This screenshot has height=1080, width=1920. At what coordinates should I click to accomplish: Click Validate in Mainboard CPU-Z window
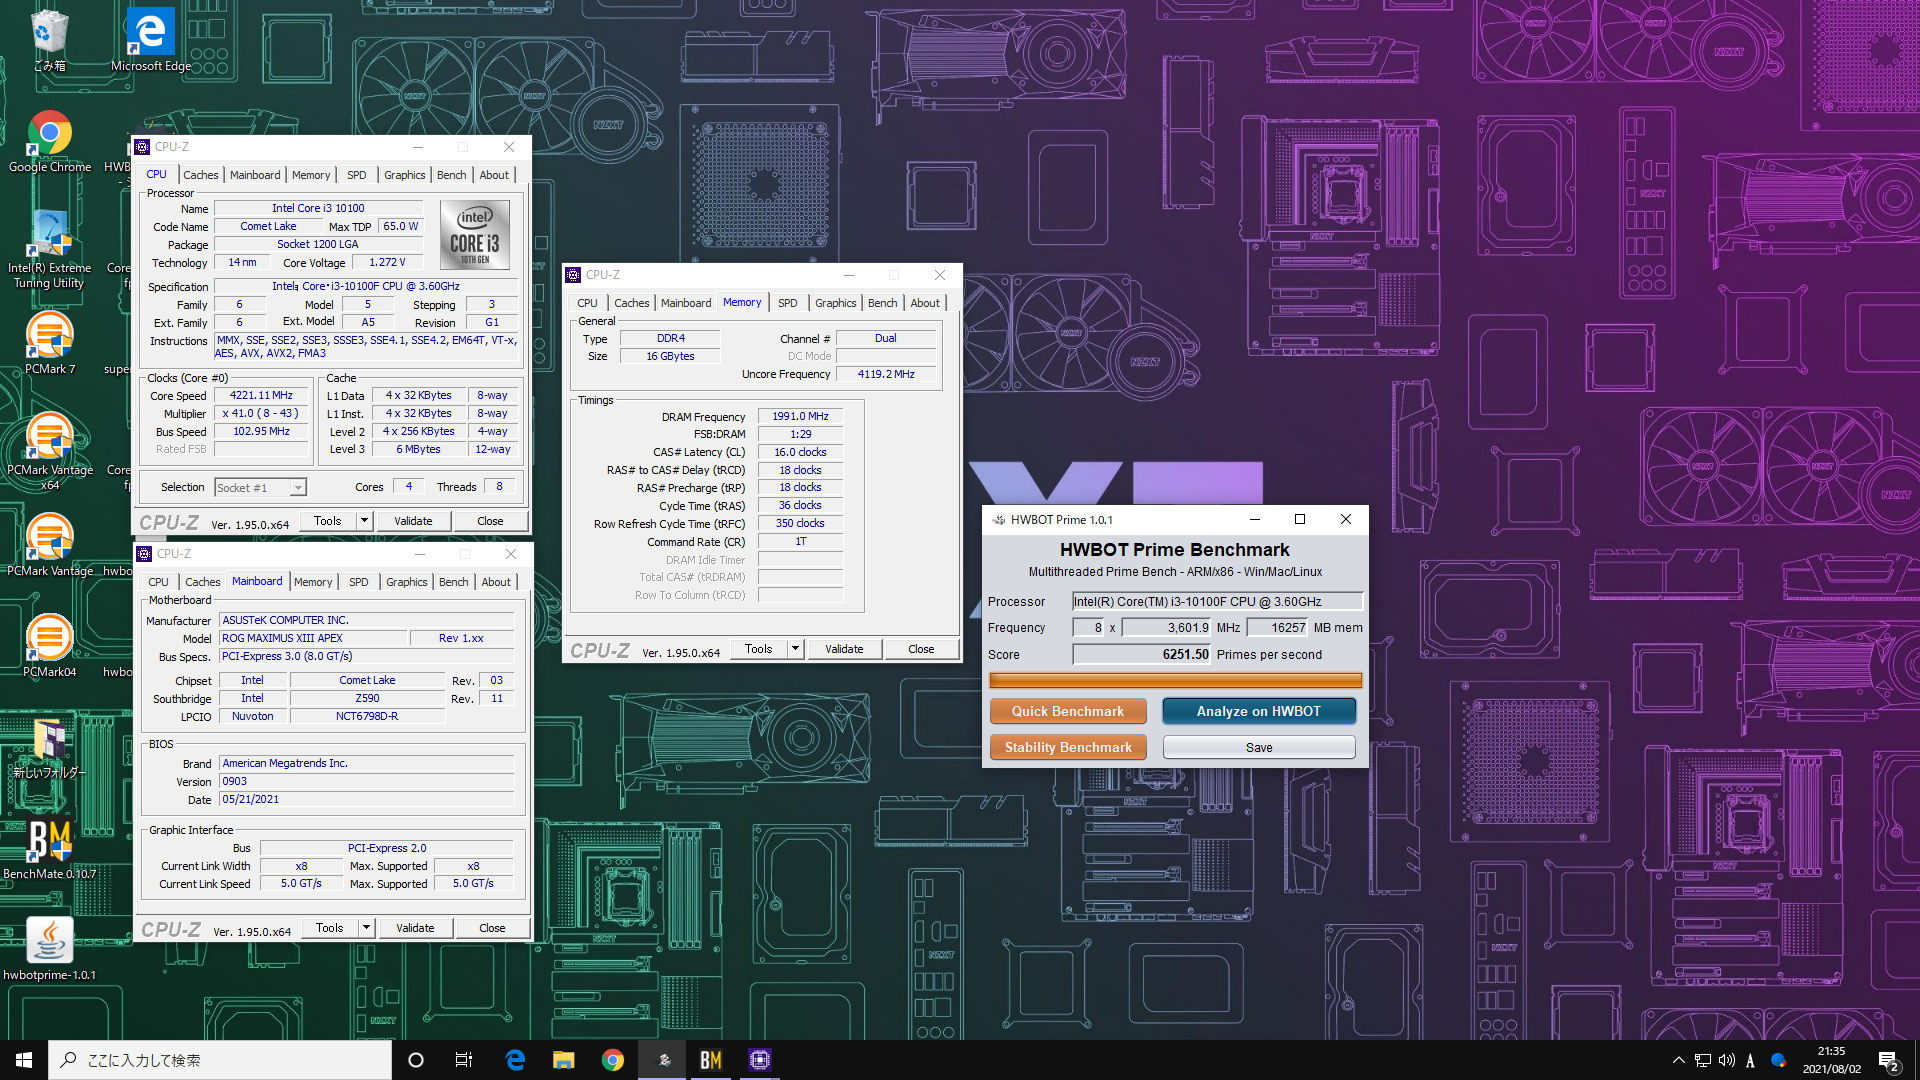point(415,928)
